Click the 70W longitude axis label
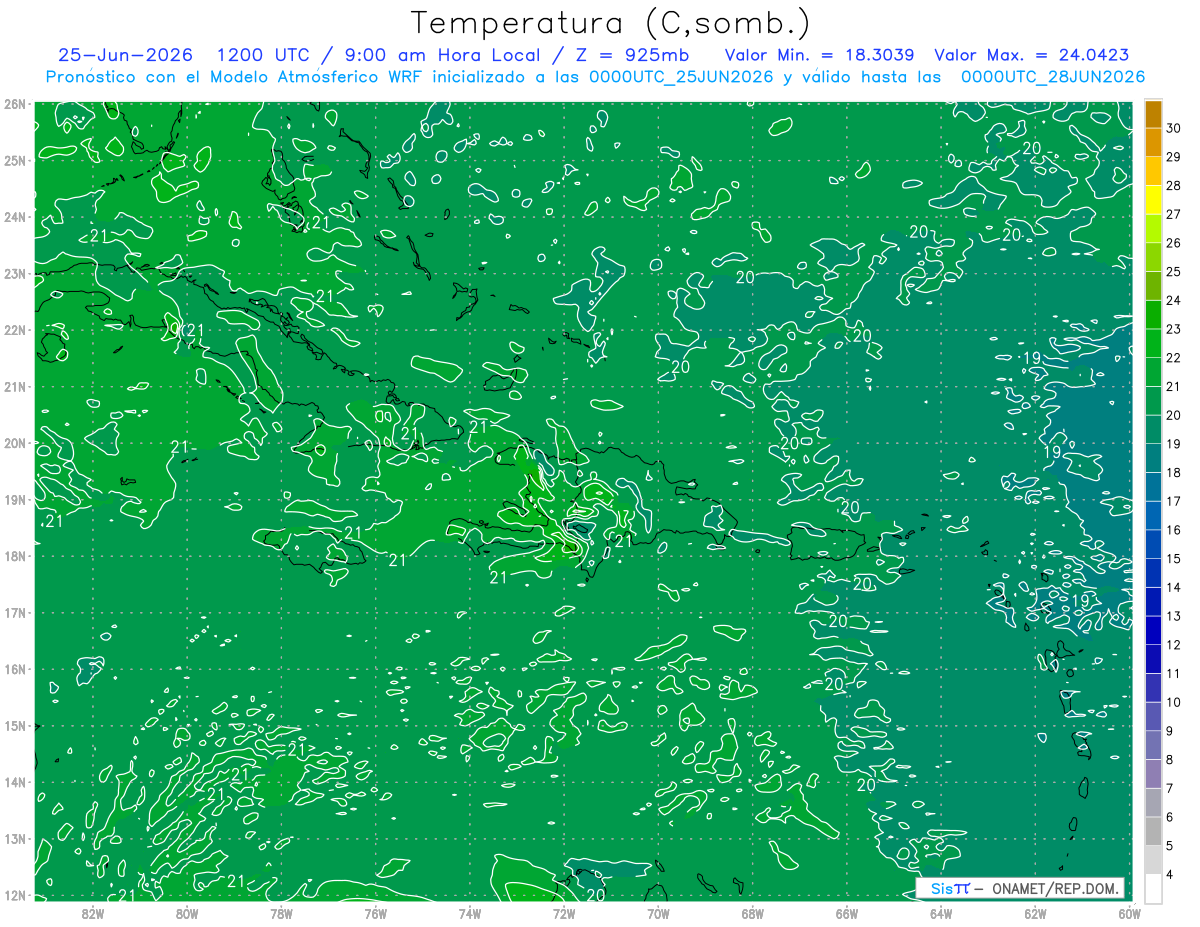 point(658,913)
